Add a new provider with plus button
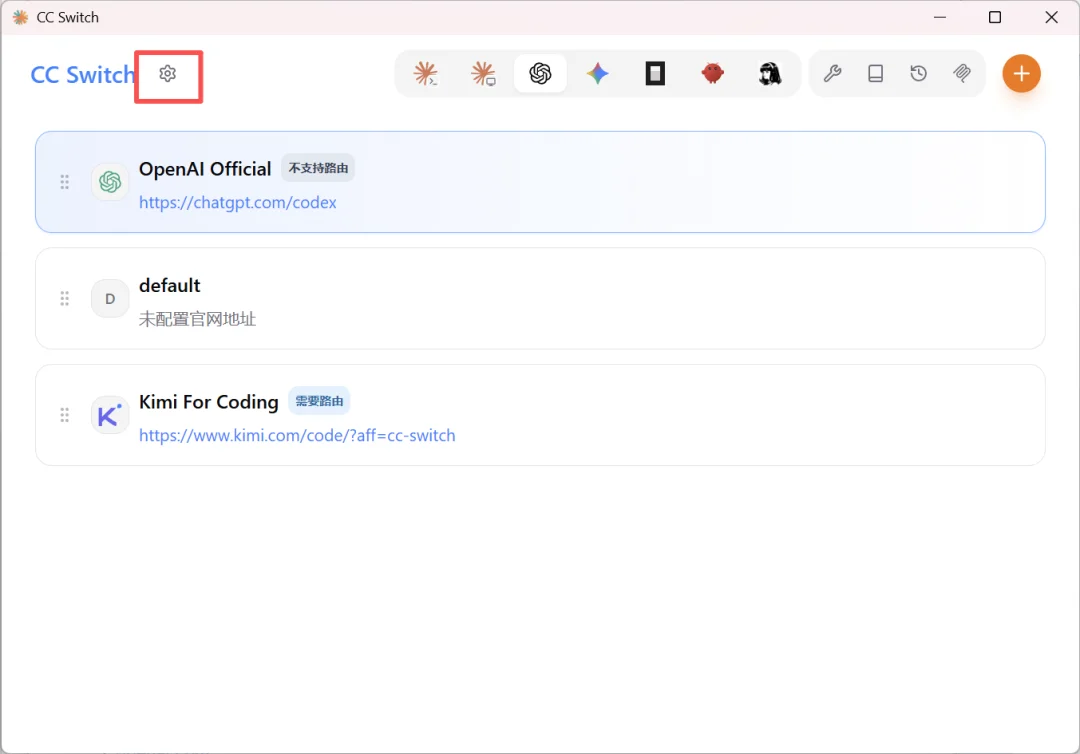This screenshot has width=1080, height=754. click(1021, 74)
